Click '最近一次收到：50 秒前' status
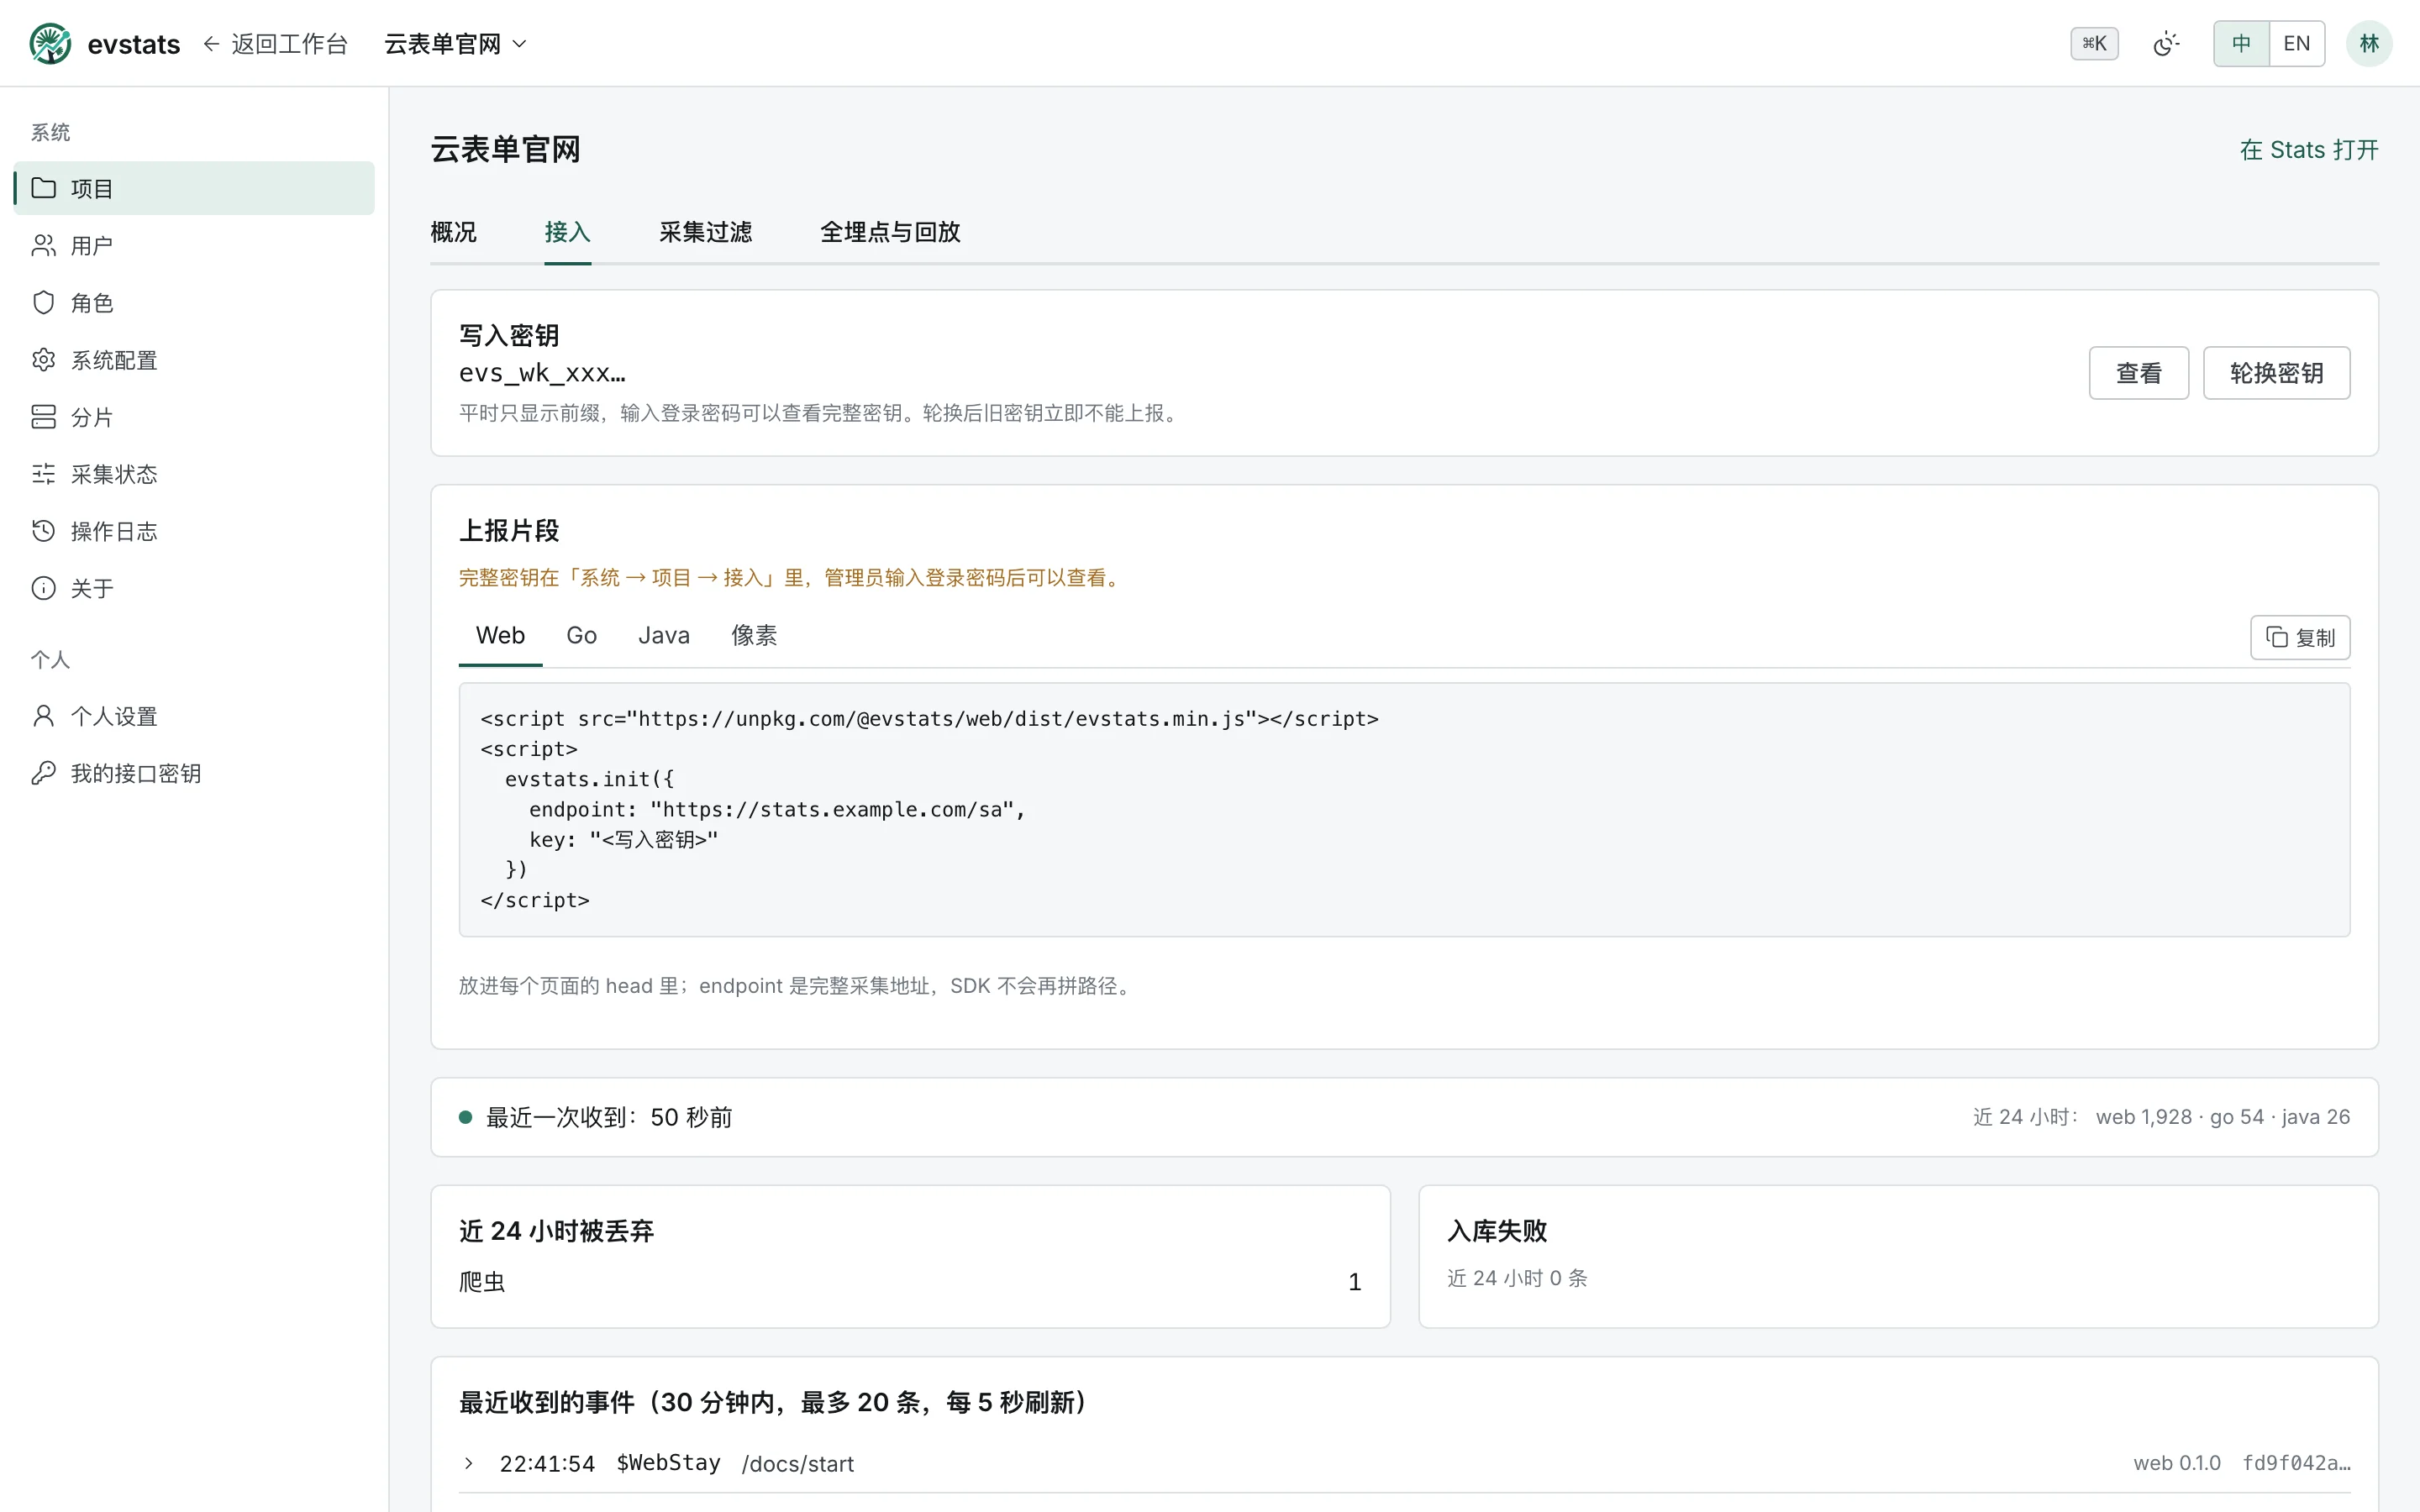This screenshot has height=1512, width=2420. 608,1117
